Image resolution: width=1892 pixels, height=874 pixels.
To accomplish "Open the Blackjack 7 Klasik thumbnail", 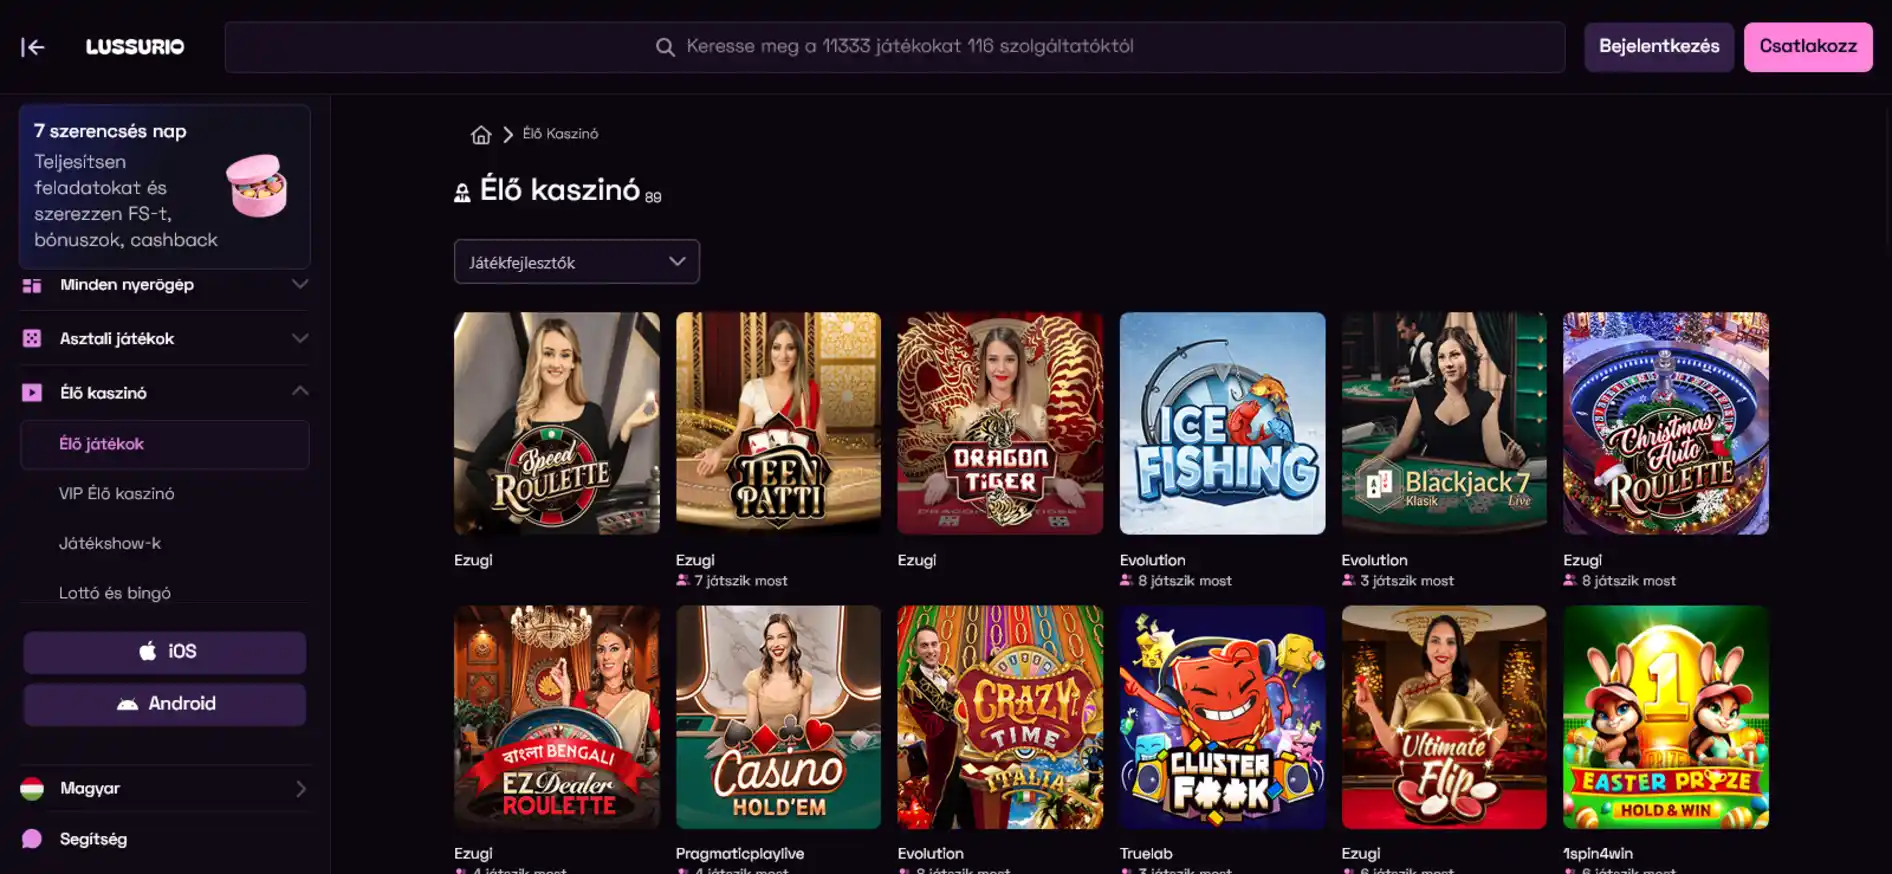I will click(1444, 423).
